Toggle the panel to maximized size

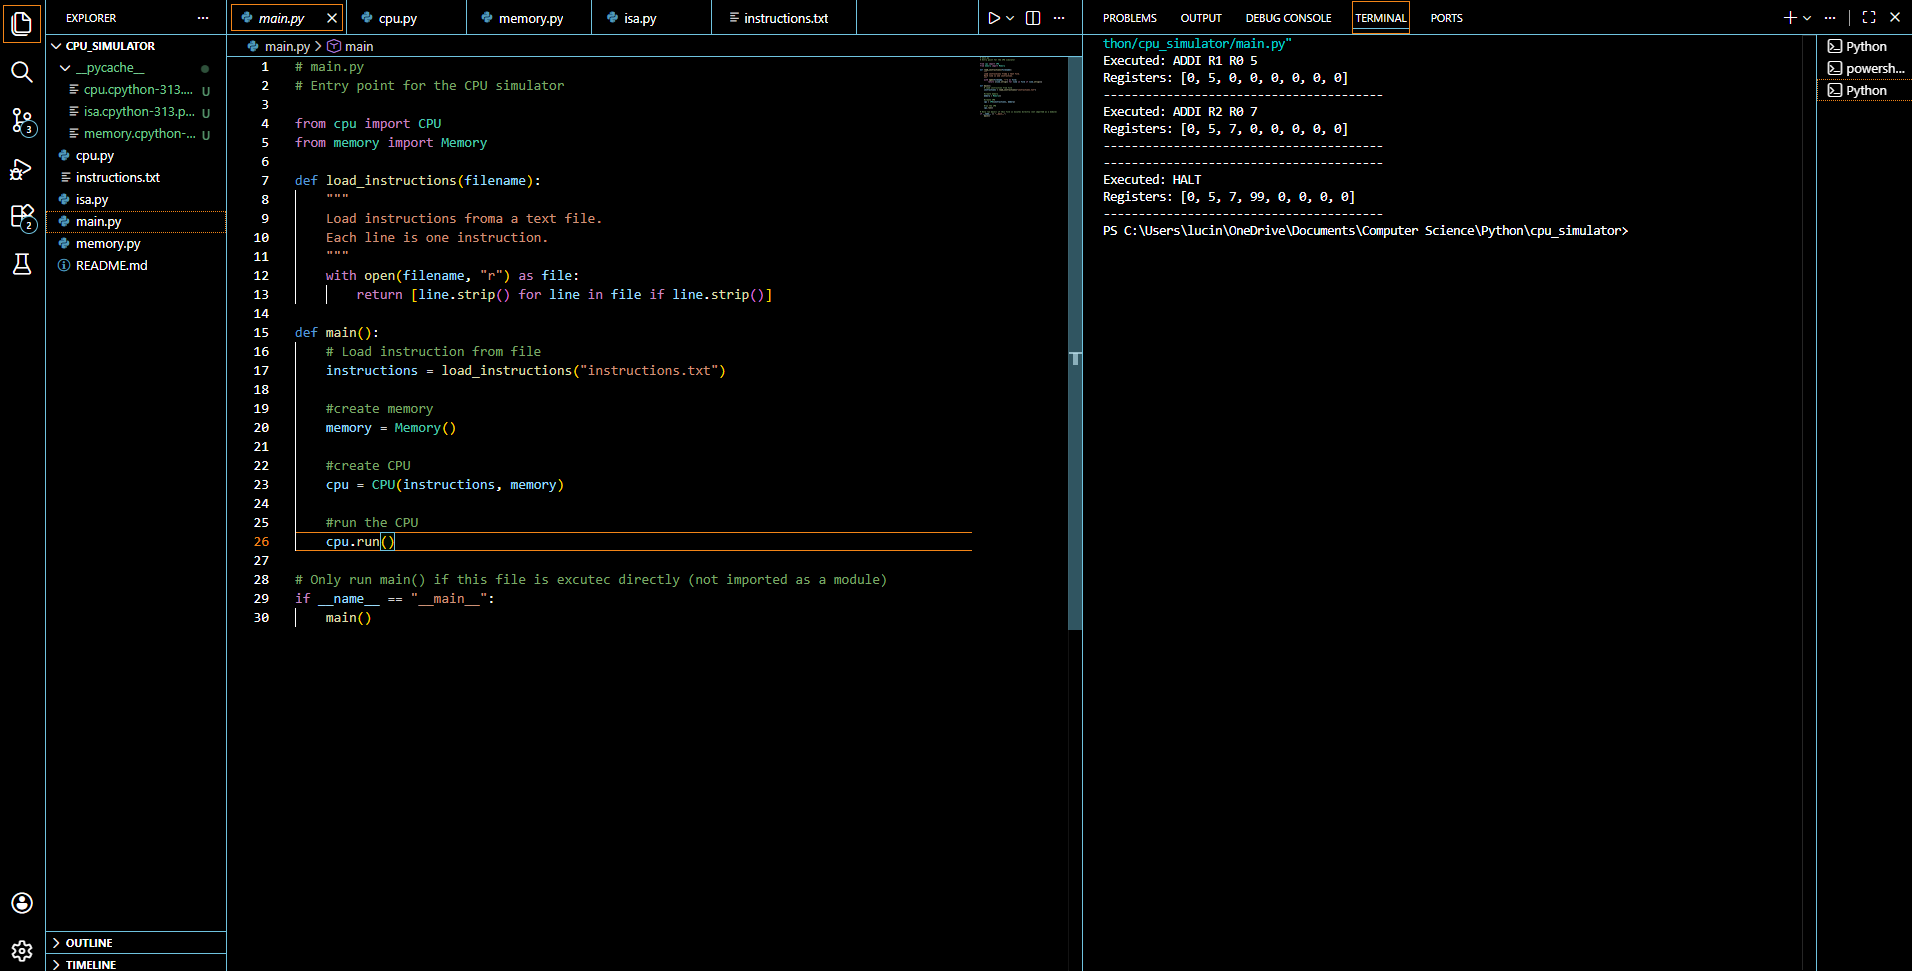pyautogui.click(x=1867, y=16)
